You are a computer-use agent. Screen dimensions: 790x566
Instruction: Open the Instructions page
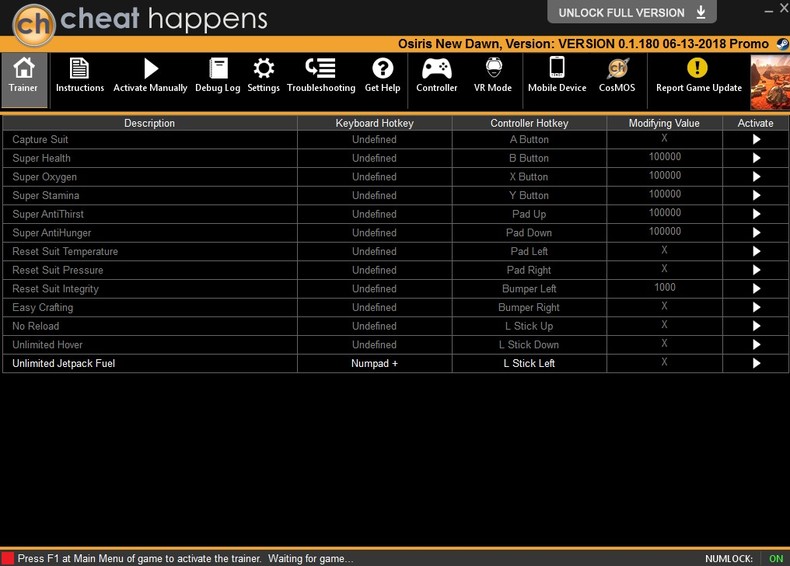point(80,76)
